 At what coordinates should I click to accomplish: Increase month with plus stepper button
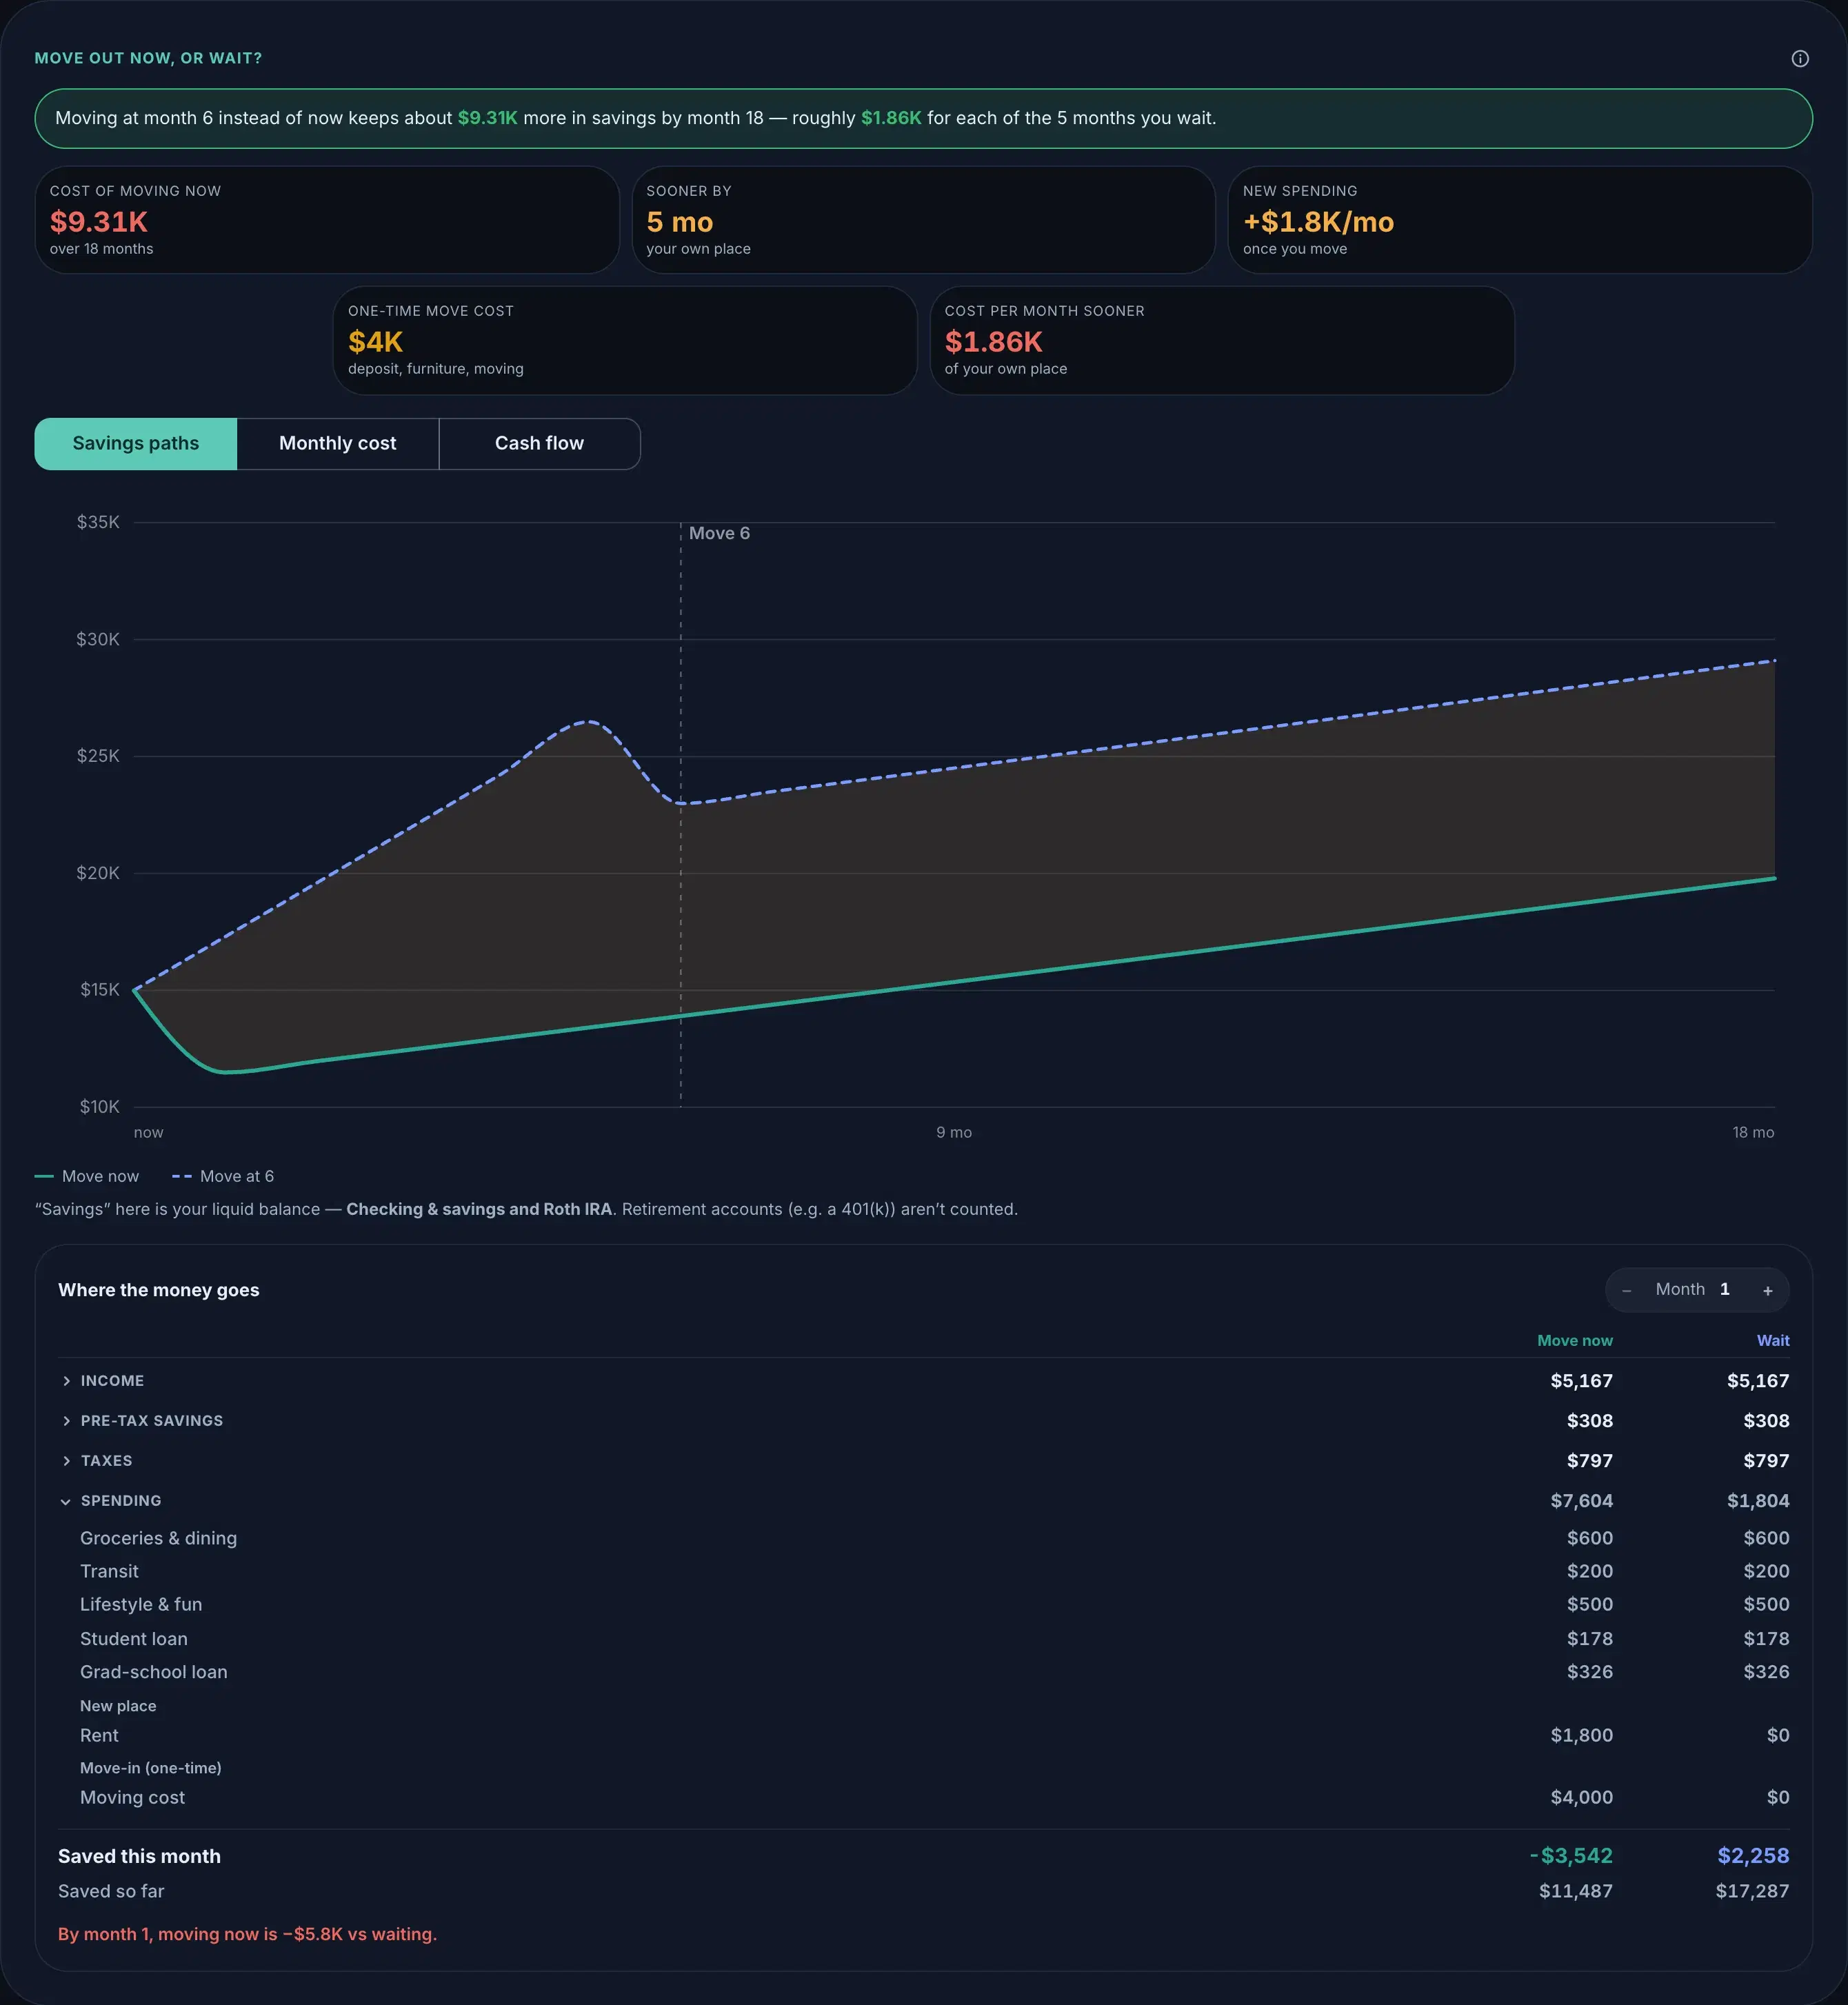[x=1767, y=1291]
